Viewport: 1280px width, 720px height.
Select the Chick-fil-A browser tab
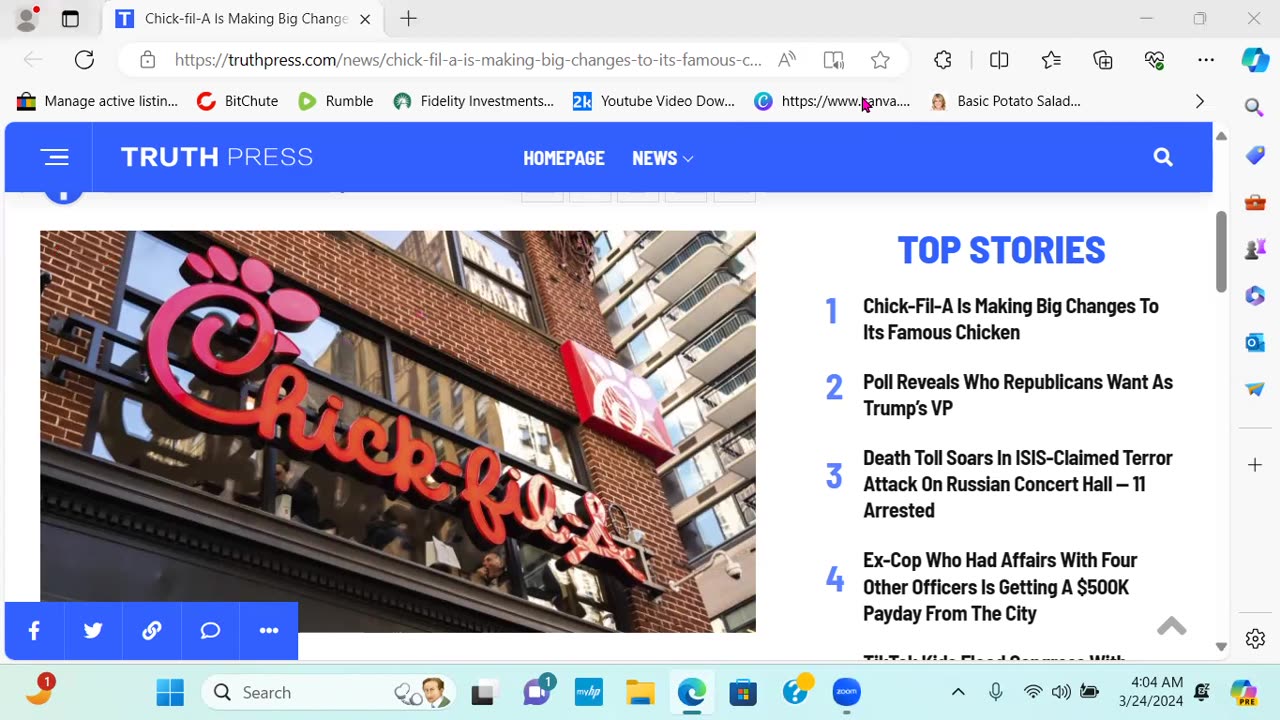pyautogui.click(x=243, y=19)
